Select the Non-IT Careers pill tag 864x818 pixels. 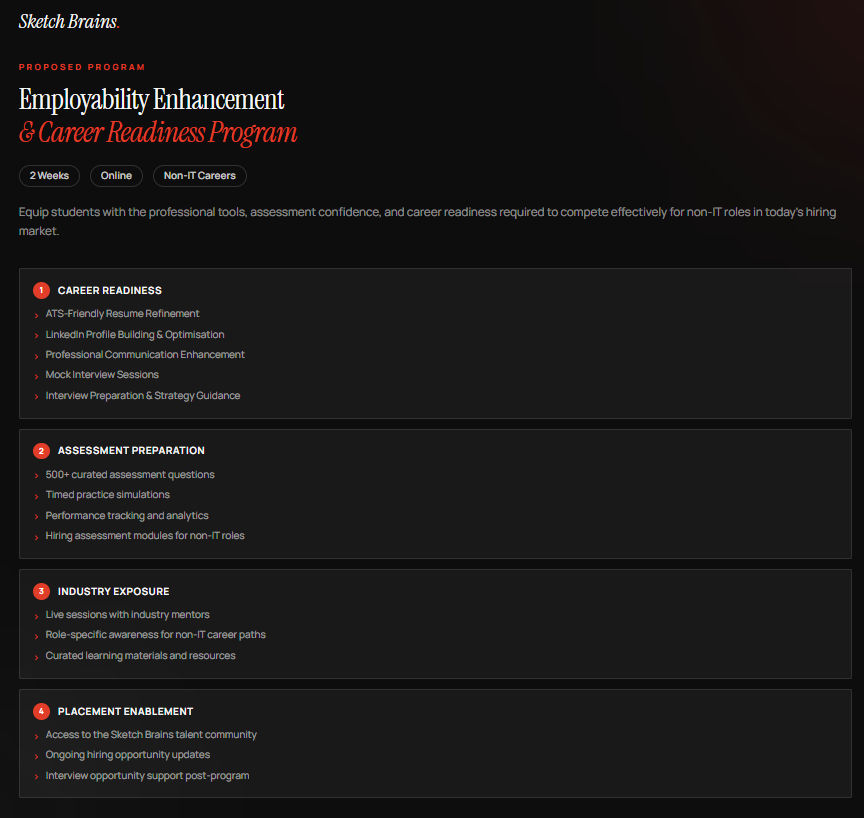point(199,176)
